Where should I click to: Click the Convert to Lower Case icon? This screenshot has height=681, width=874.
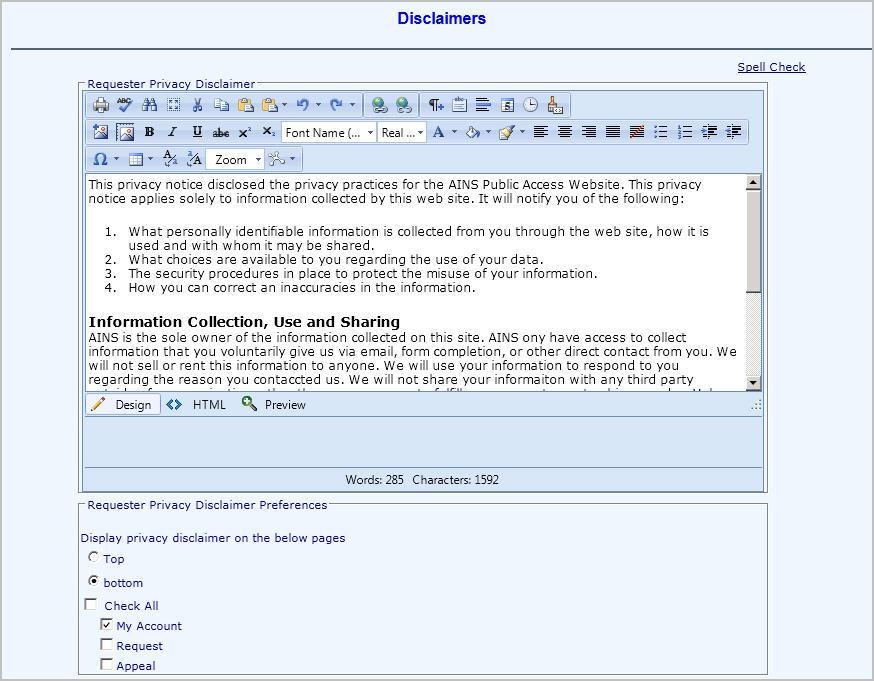point(169,159)
